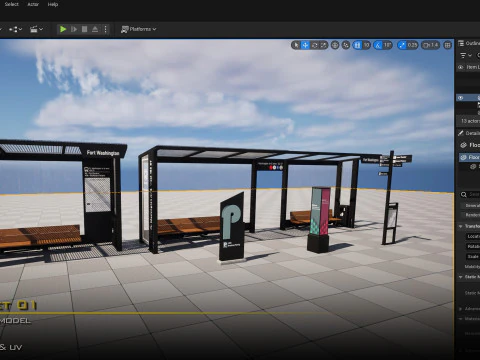Screen dimensions: 480x360
Task: Collapse the Transform section
Action: [461, 226]
